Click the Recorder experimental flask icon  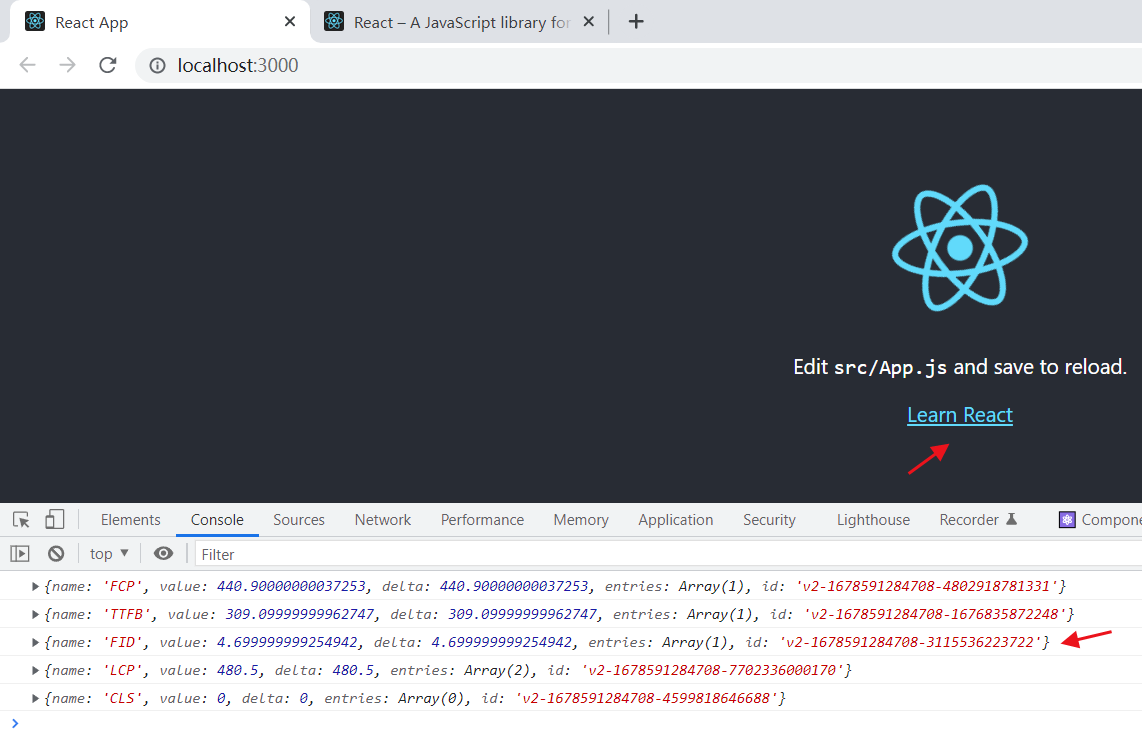point(1012,519)
